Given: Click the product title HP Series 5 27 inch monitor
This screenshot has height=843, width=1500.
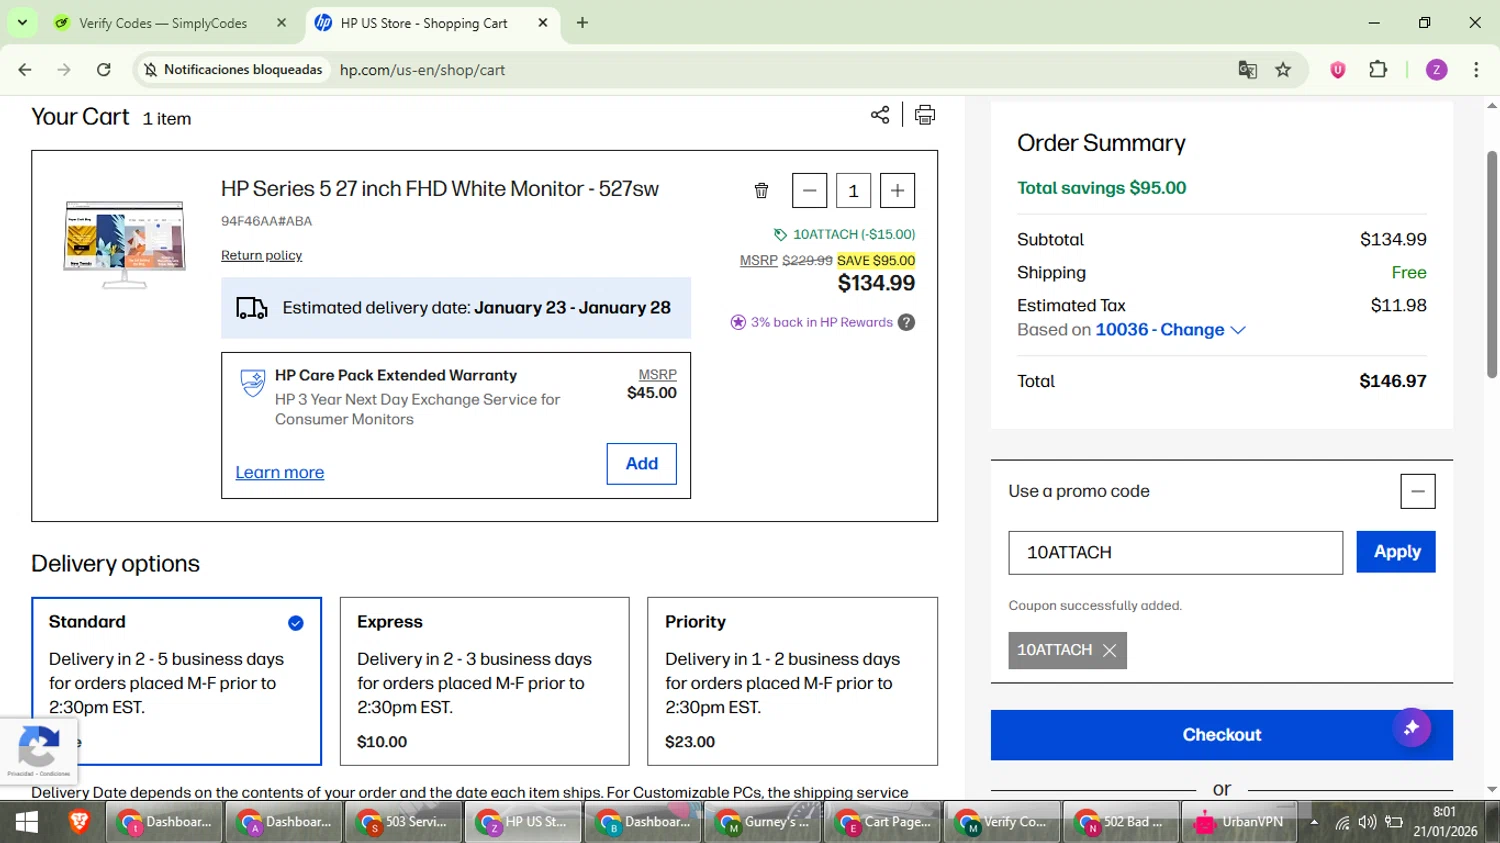Looking at the screenshot, I should point(440,189).
